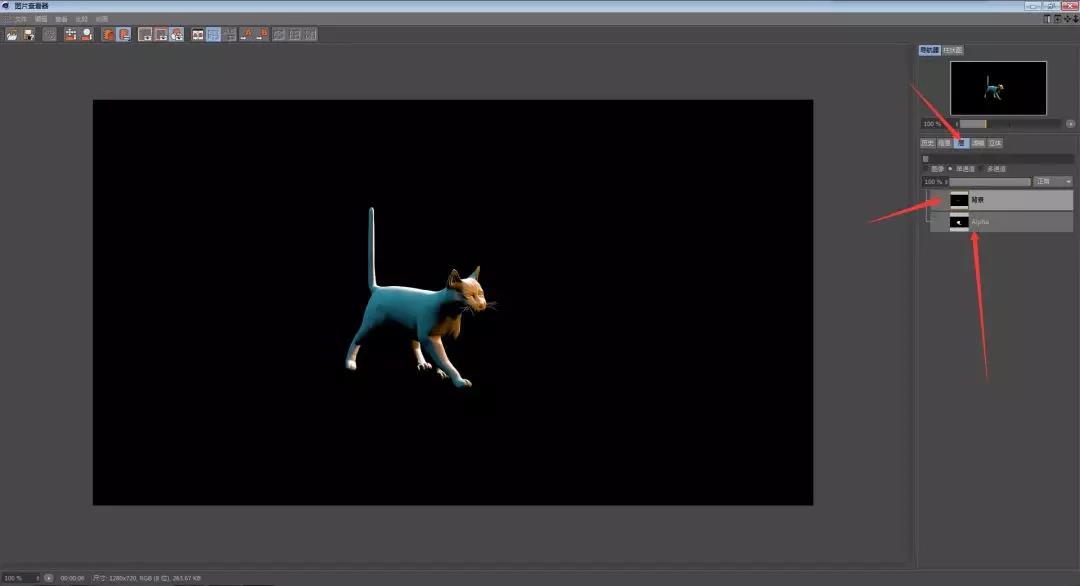Switch to the 柱状图 (Histogram) tab
This screenshot has width=1080, height=586.
952,50
